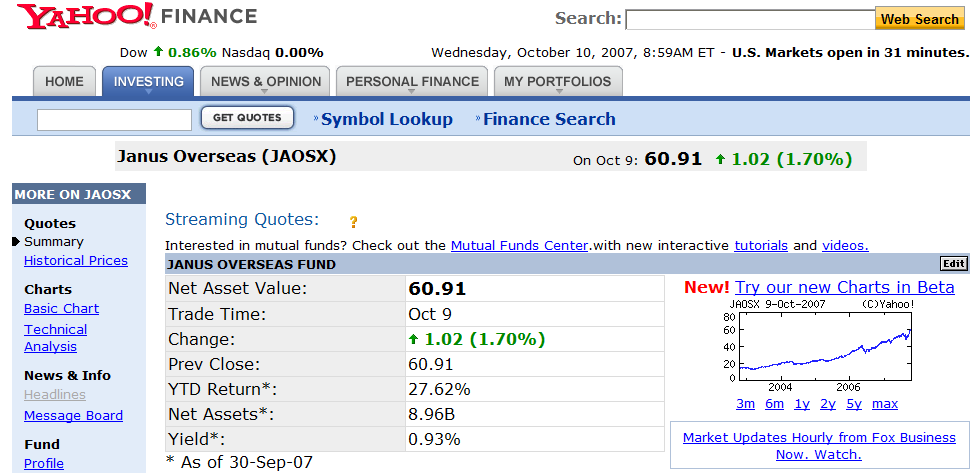The height and width of the screenshot is (473, 978).
Task: Open the Basic Chart link
Action: coord(61,309)
